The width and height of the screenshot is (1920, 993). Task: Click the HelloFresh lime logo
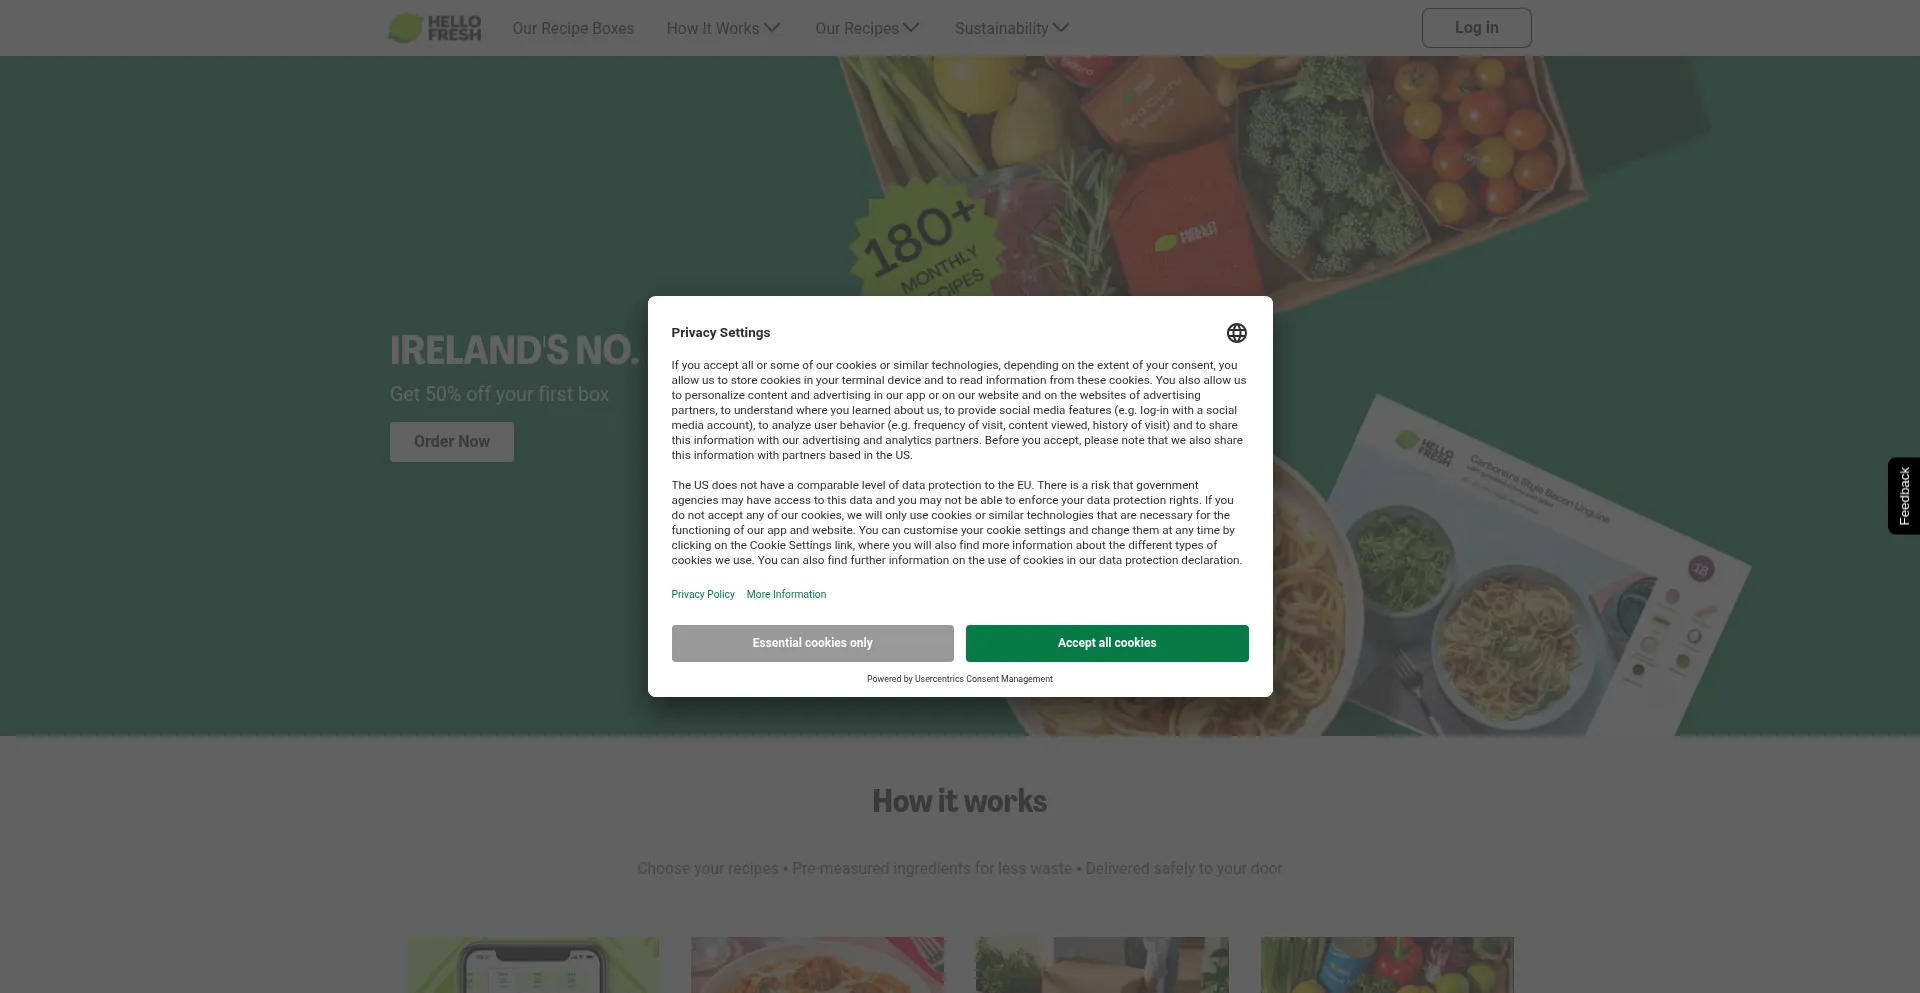[435, 28]
